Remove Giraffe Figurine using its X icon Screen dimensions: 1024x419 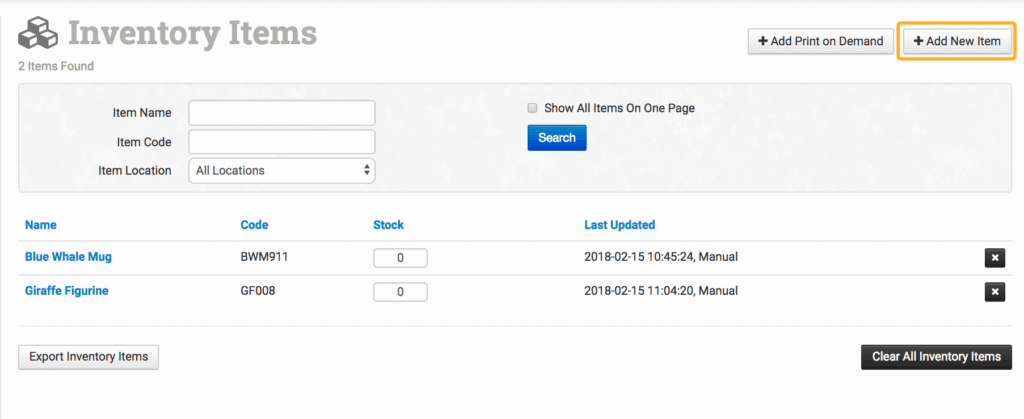tap(994, 292)
